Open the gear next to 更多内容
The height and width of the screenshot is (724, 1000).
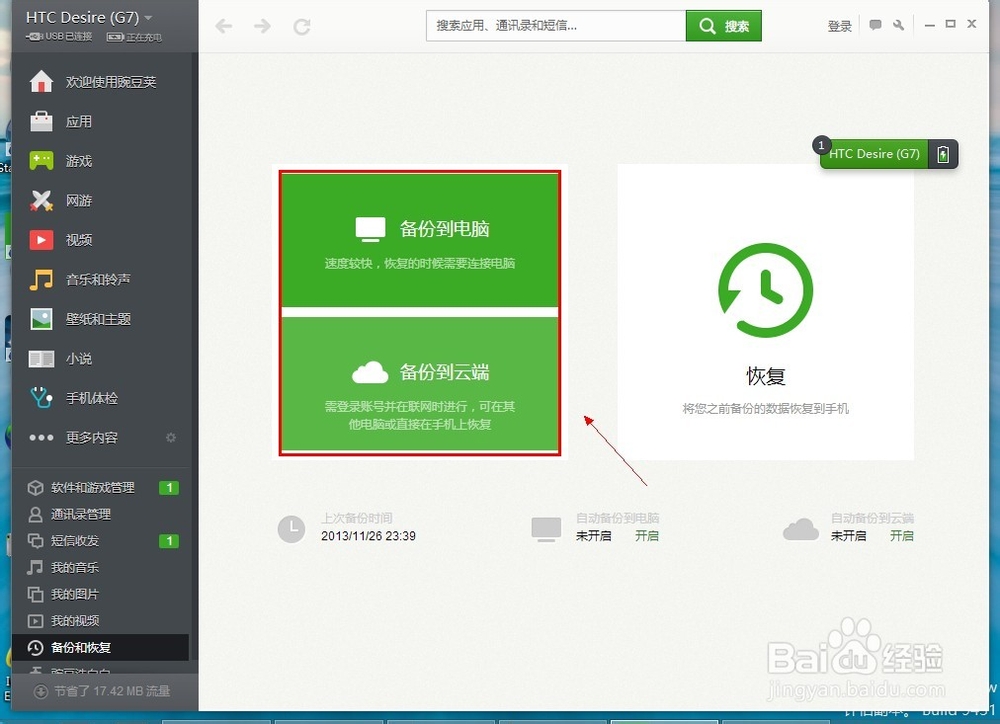pos(170,437)
